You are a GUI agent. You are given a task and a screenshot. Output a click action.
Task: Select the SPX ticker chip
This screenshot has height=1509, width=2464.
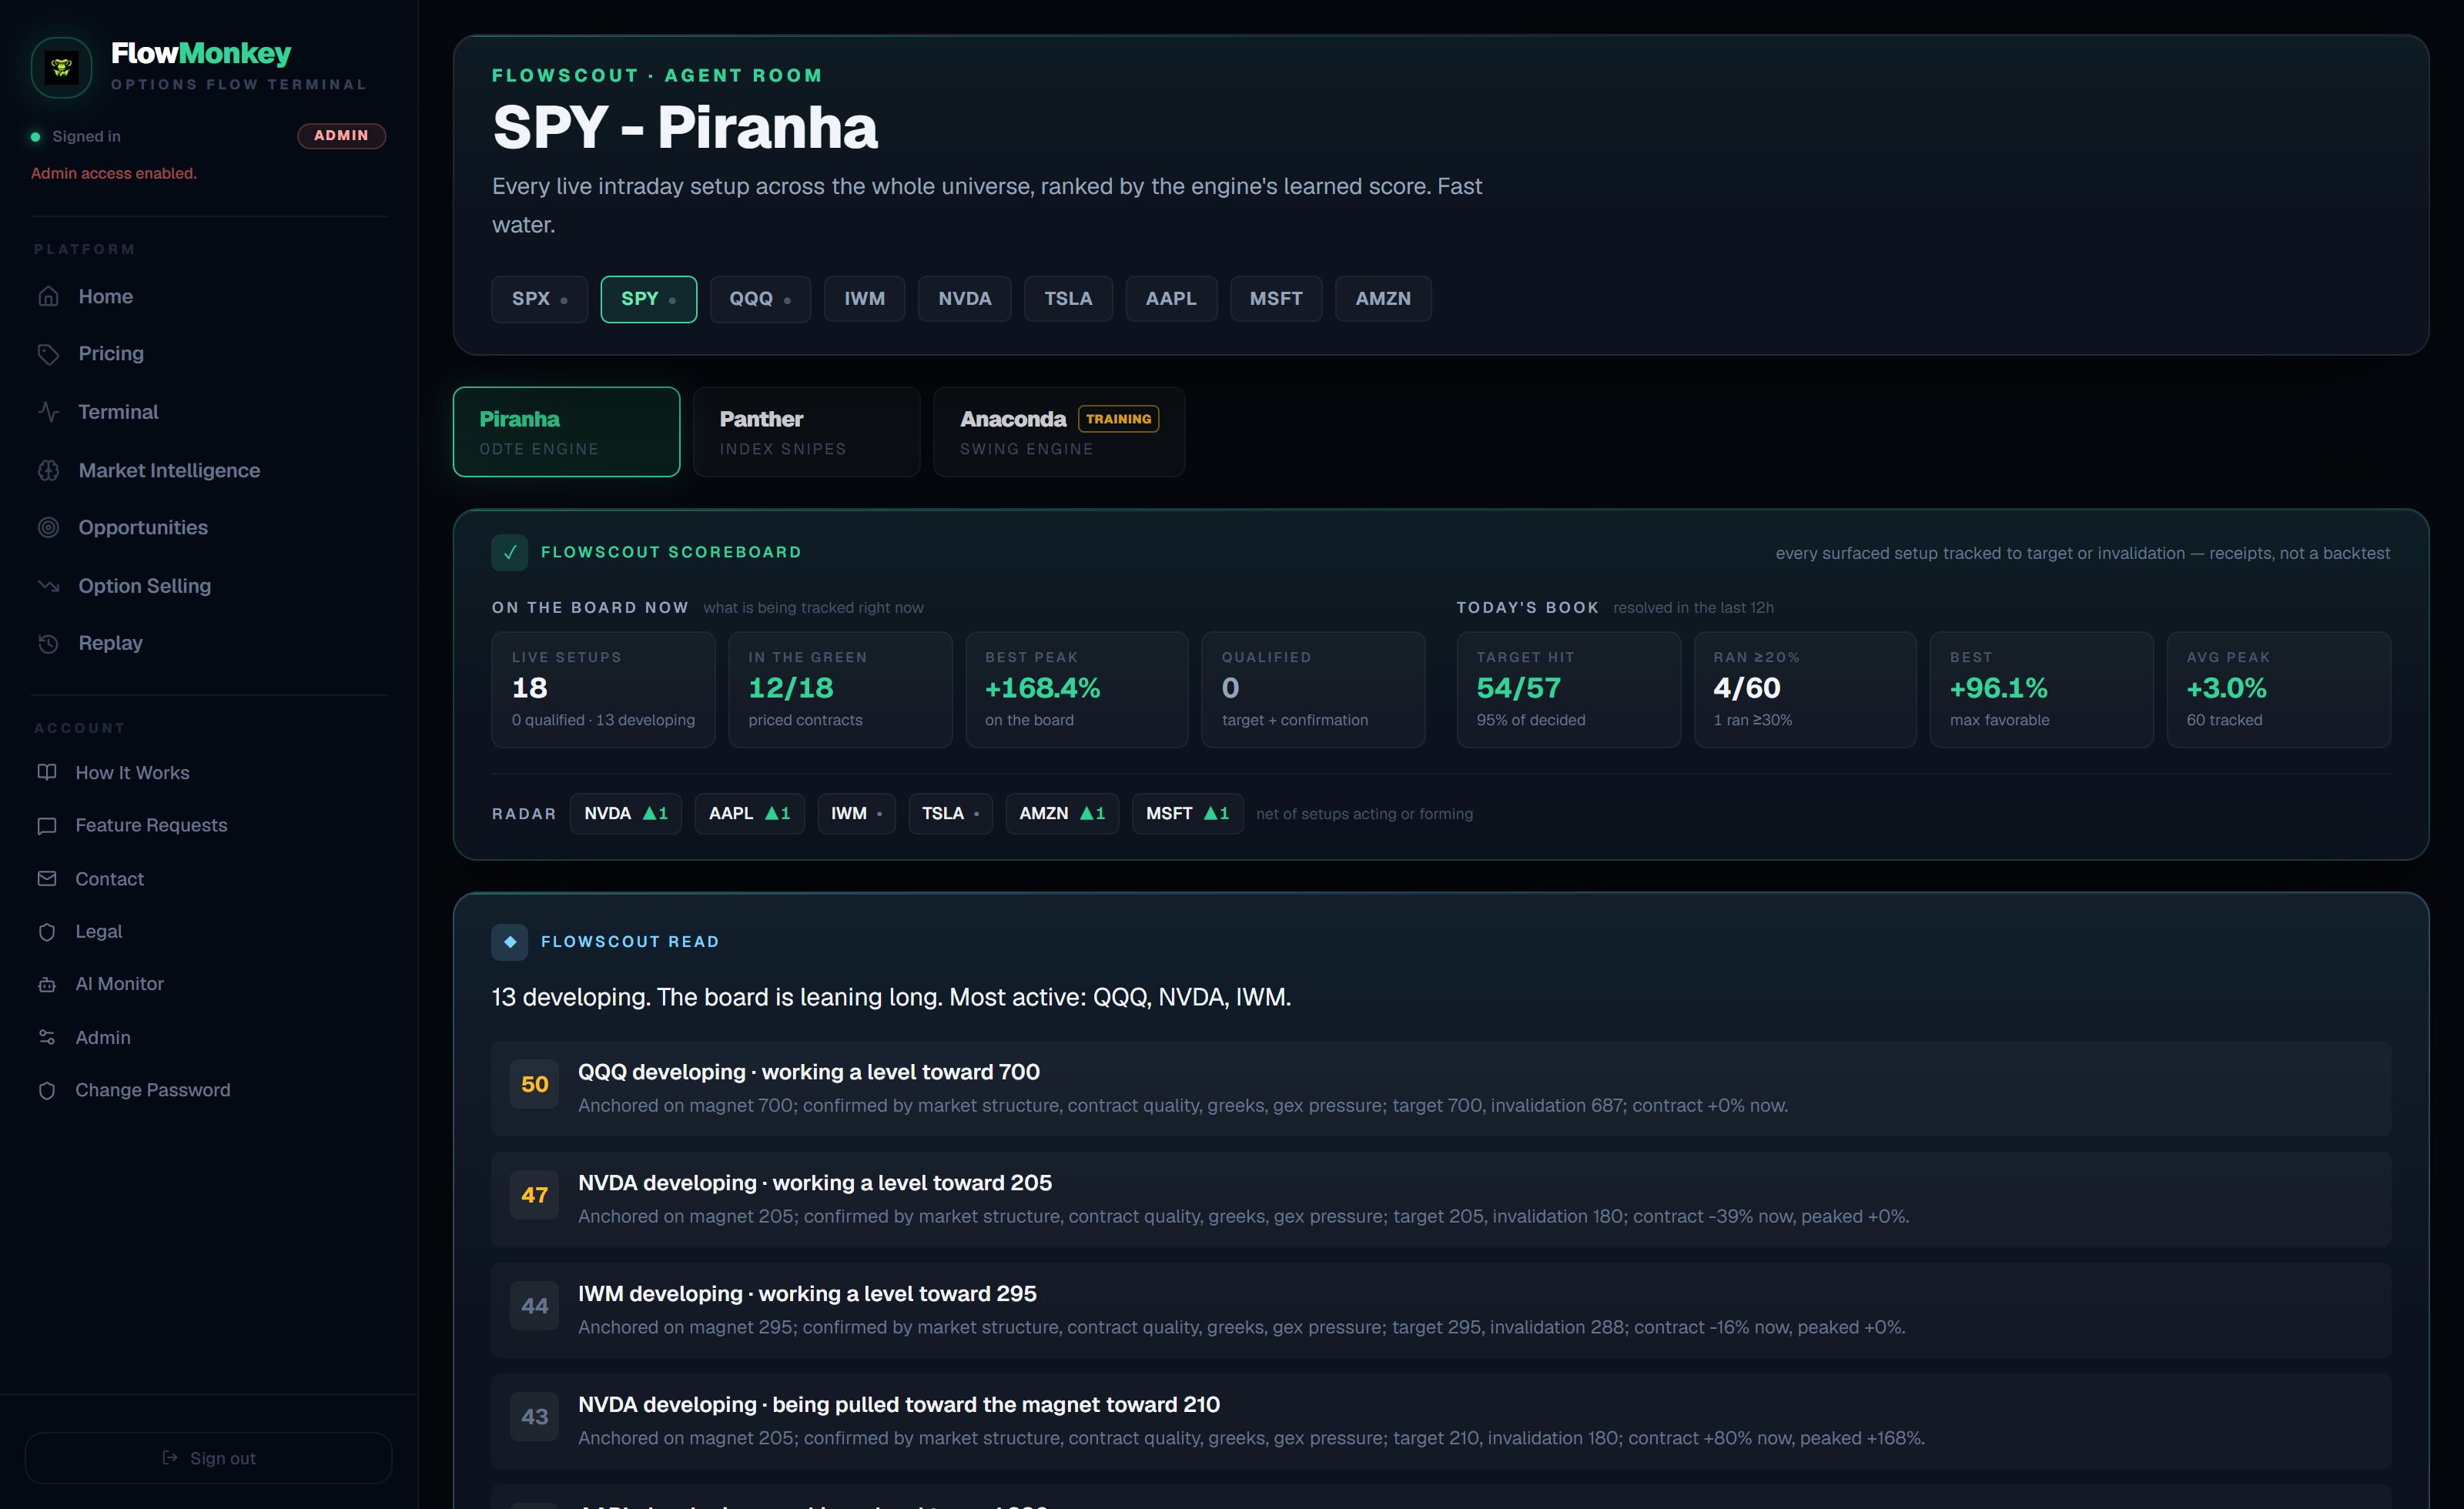click(540, 299)
